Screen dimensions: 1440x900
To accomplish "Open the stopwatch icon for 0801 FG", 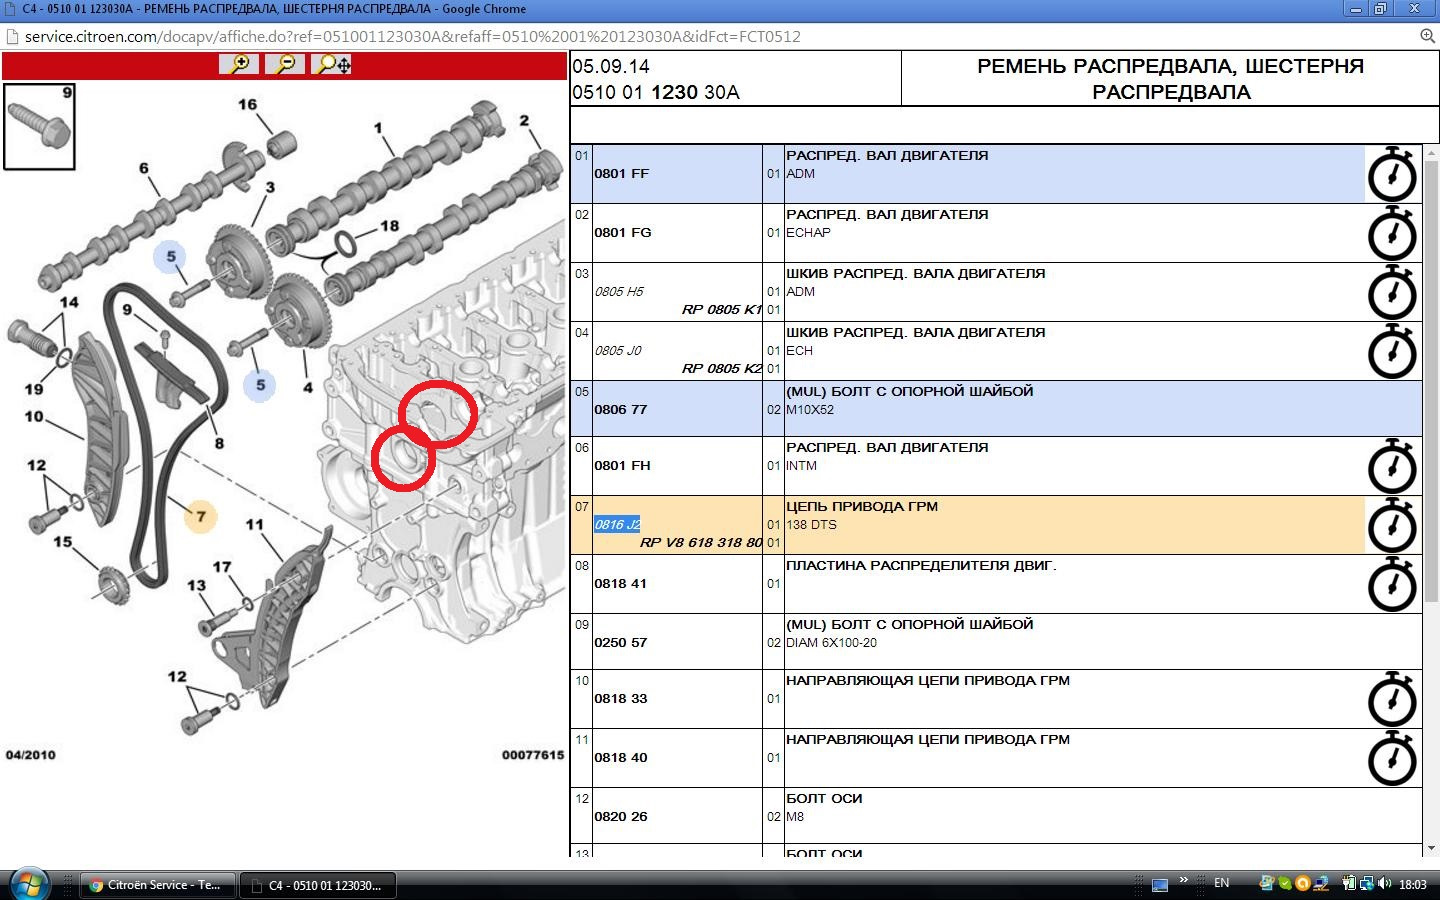I will [x=1392, y=233].
